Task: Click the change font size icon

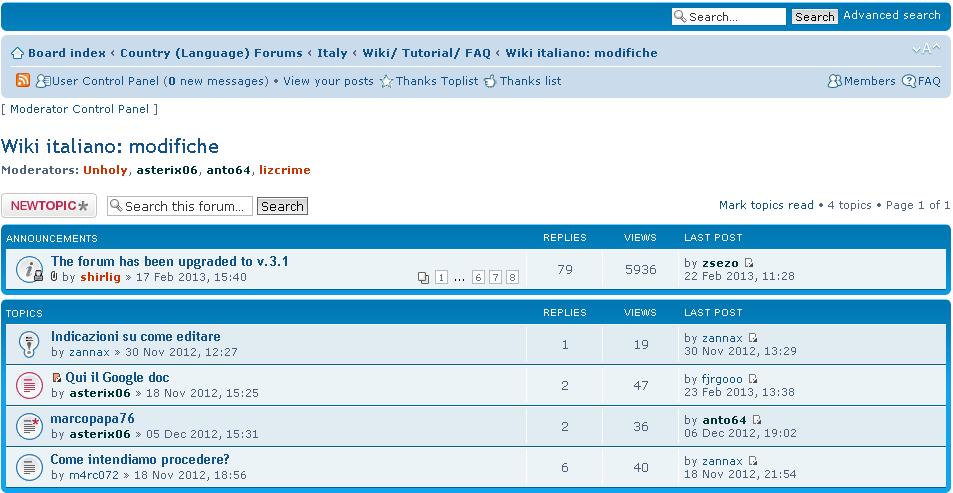Action: [x=926, y=50]
